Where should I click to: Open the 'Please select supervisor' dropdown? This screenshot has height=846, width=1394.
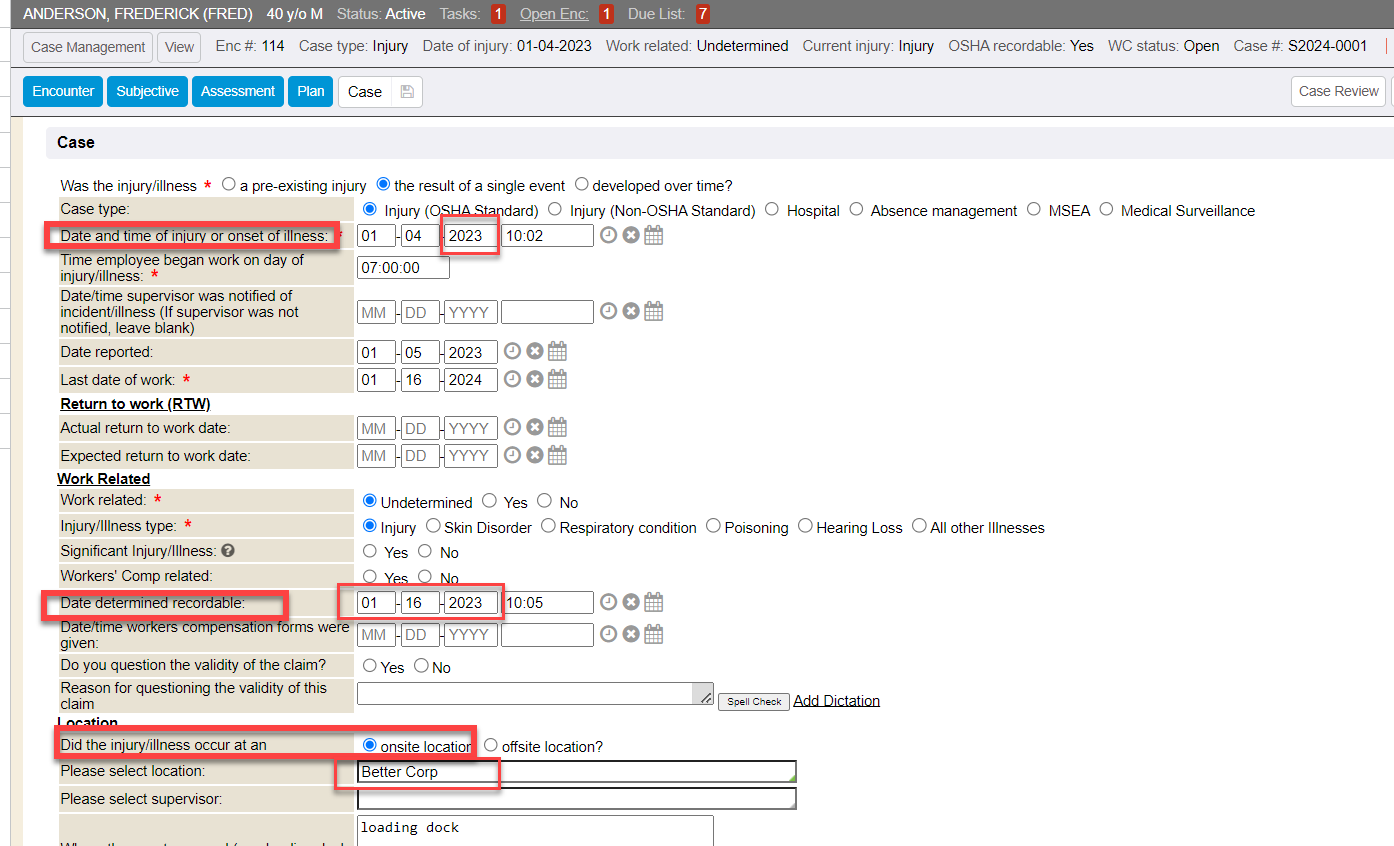pos(577,799)
